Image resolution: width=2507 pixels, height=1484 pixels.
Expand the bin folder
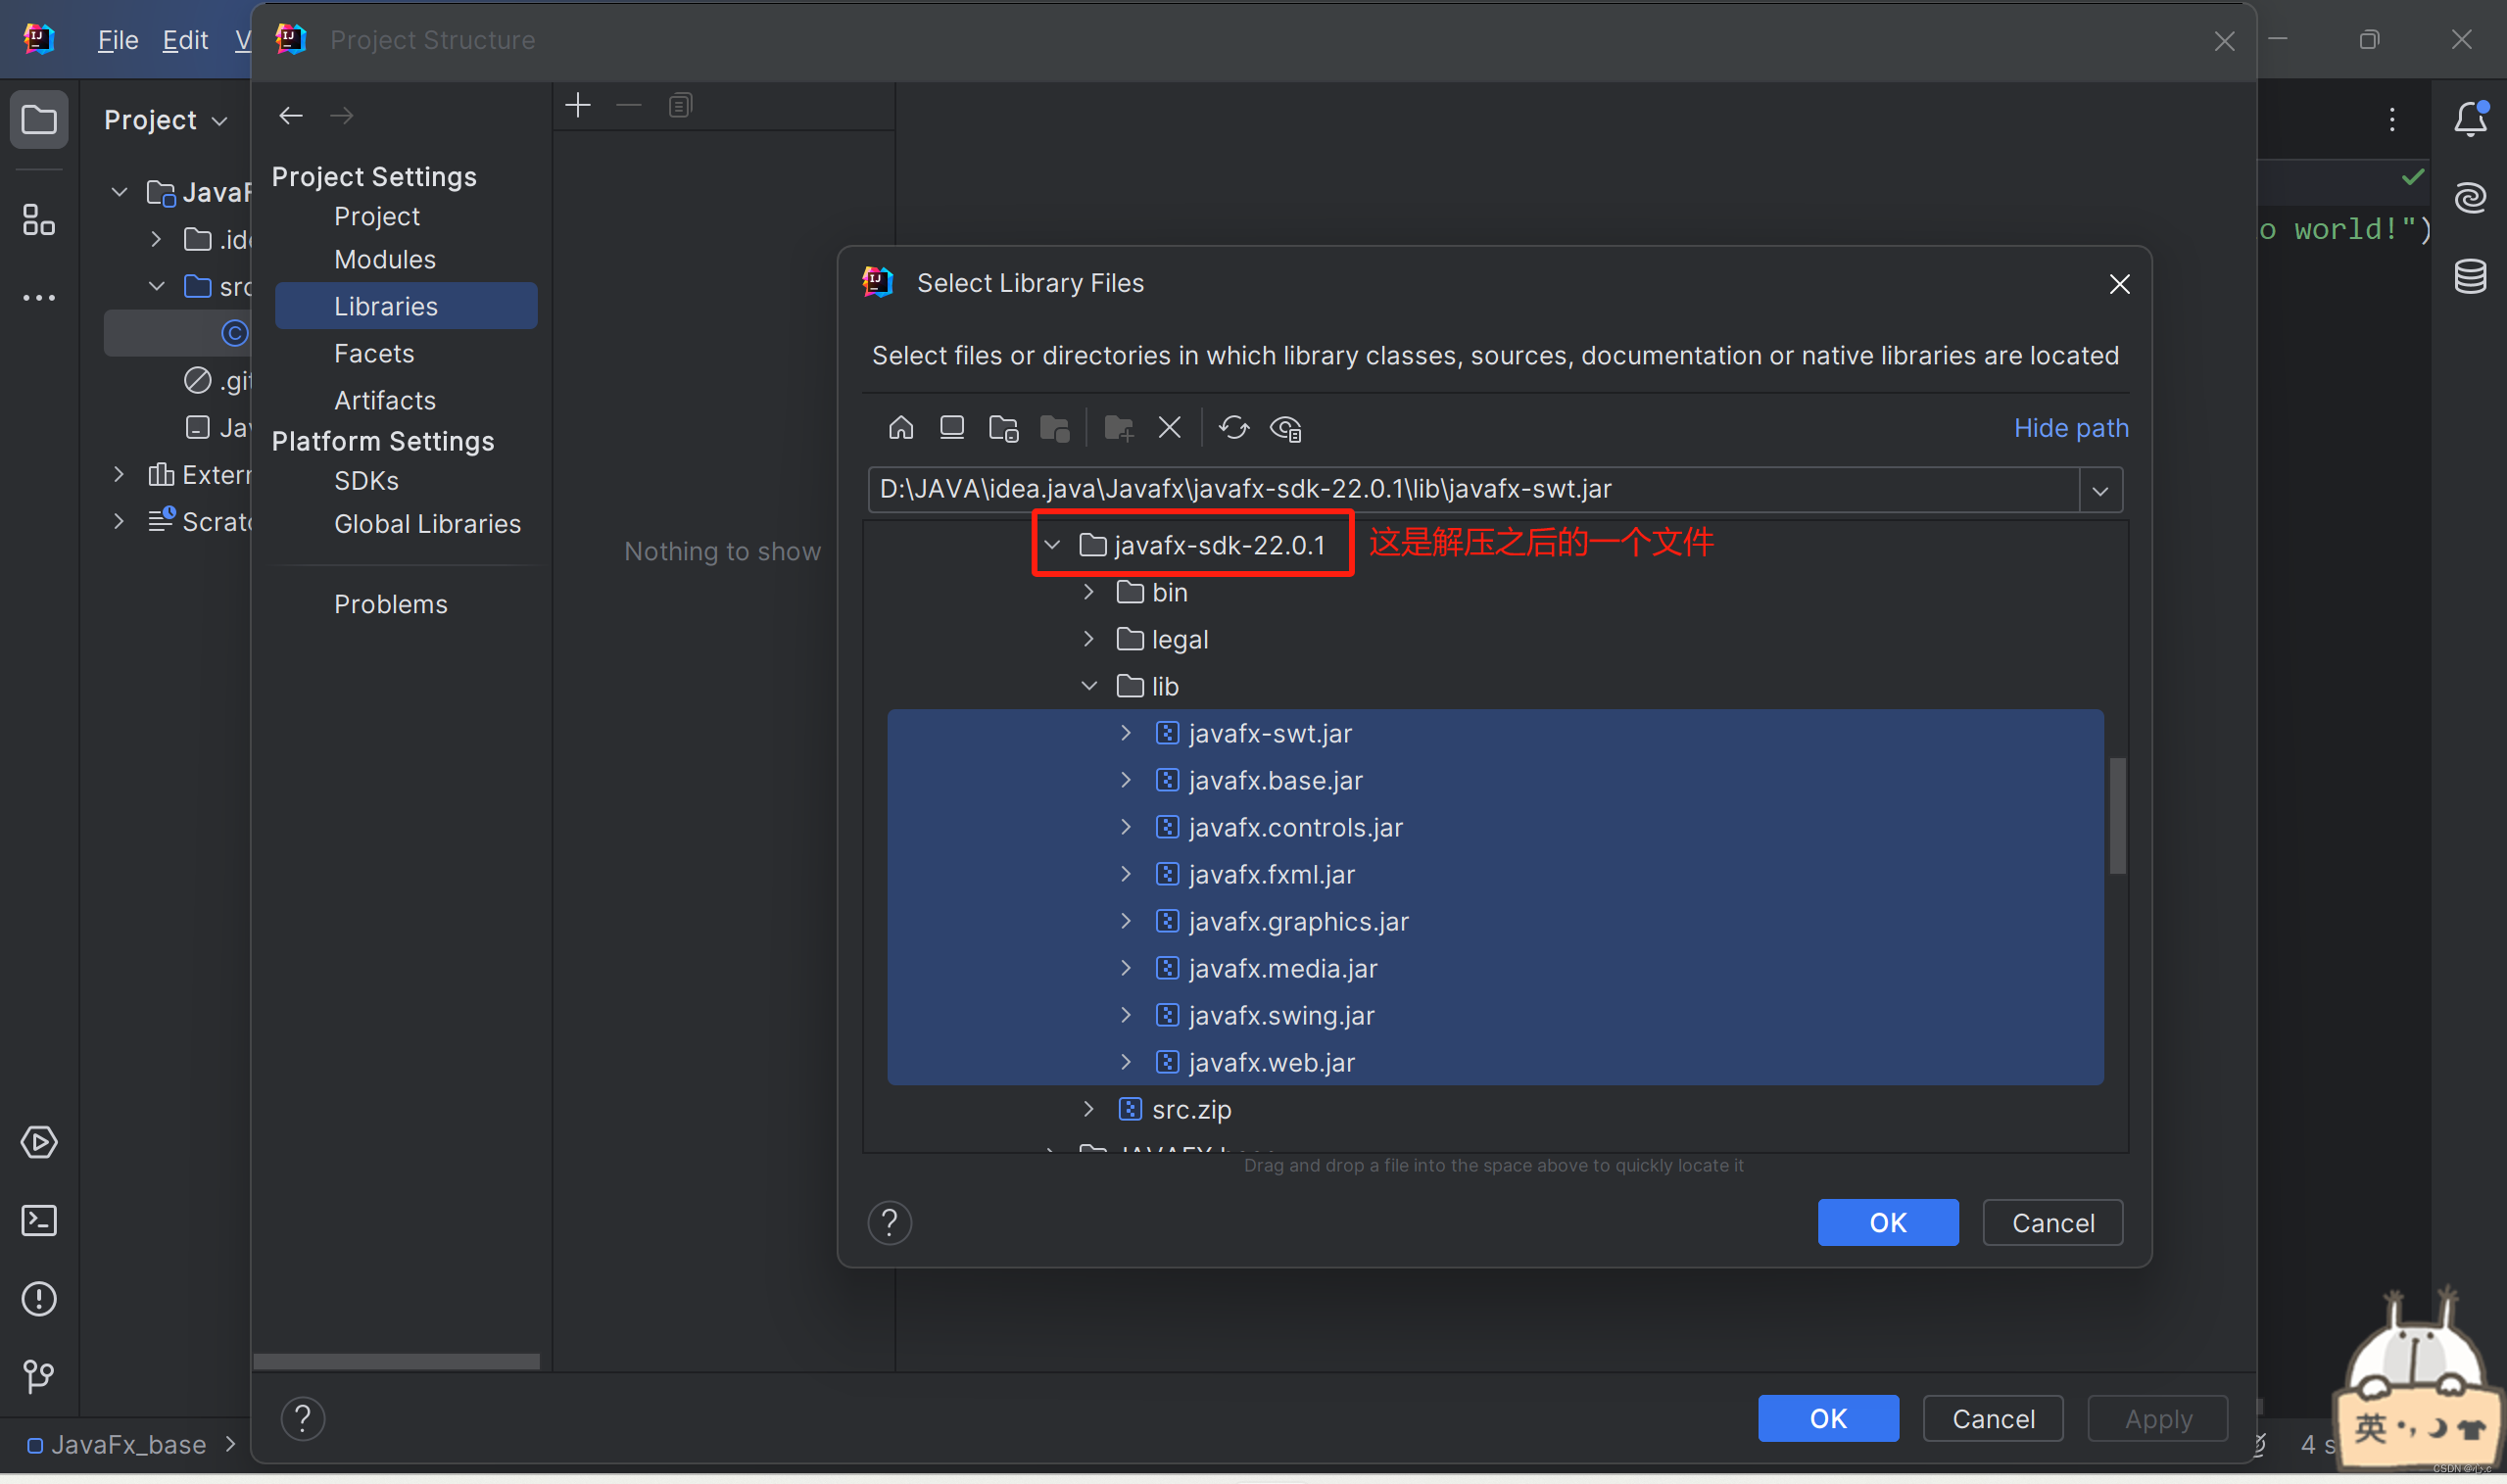point(1089,592)
